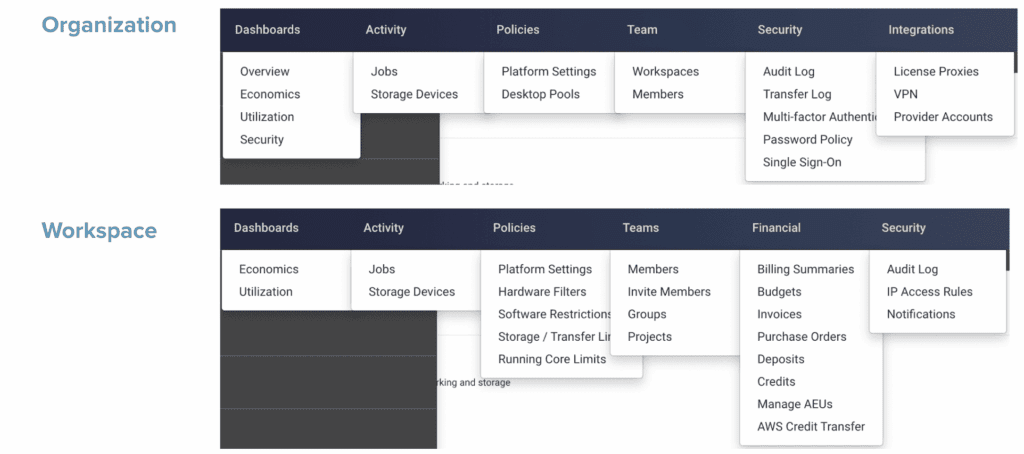The height and width of the screenshot is (454, 1024).
Task: Select Single Sign-On
Action: tap(803, 162)
